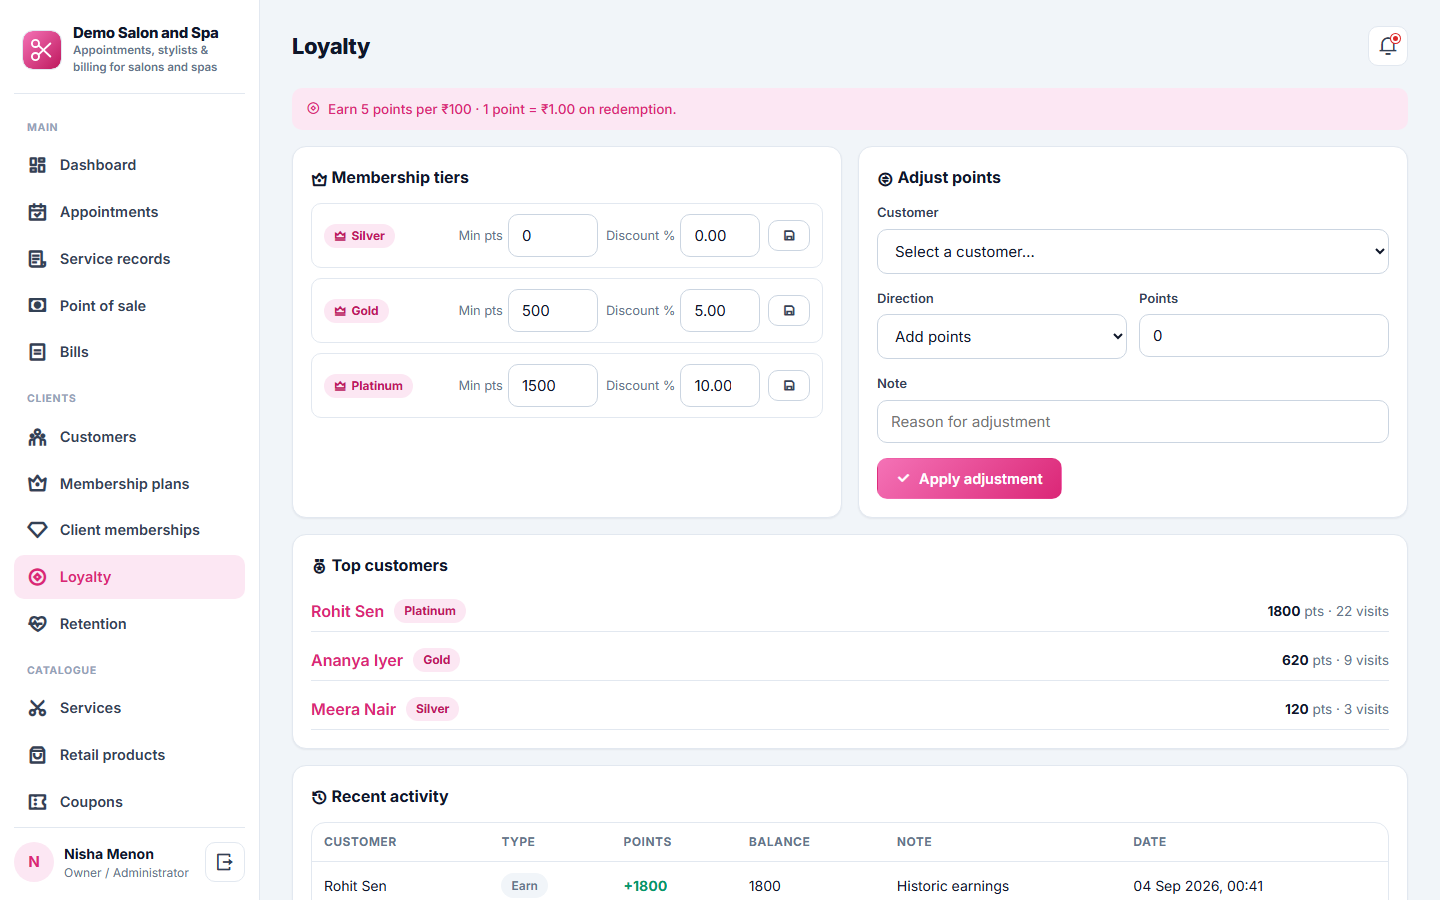Click the Apply adjustment button
This screenshot has height=900, width=1440.
(x=969, y=479)
